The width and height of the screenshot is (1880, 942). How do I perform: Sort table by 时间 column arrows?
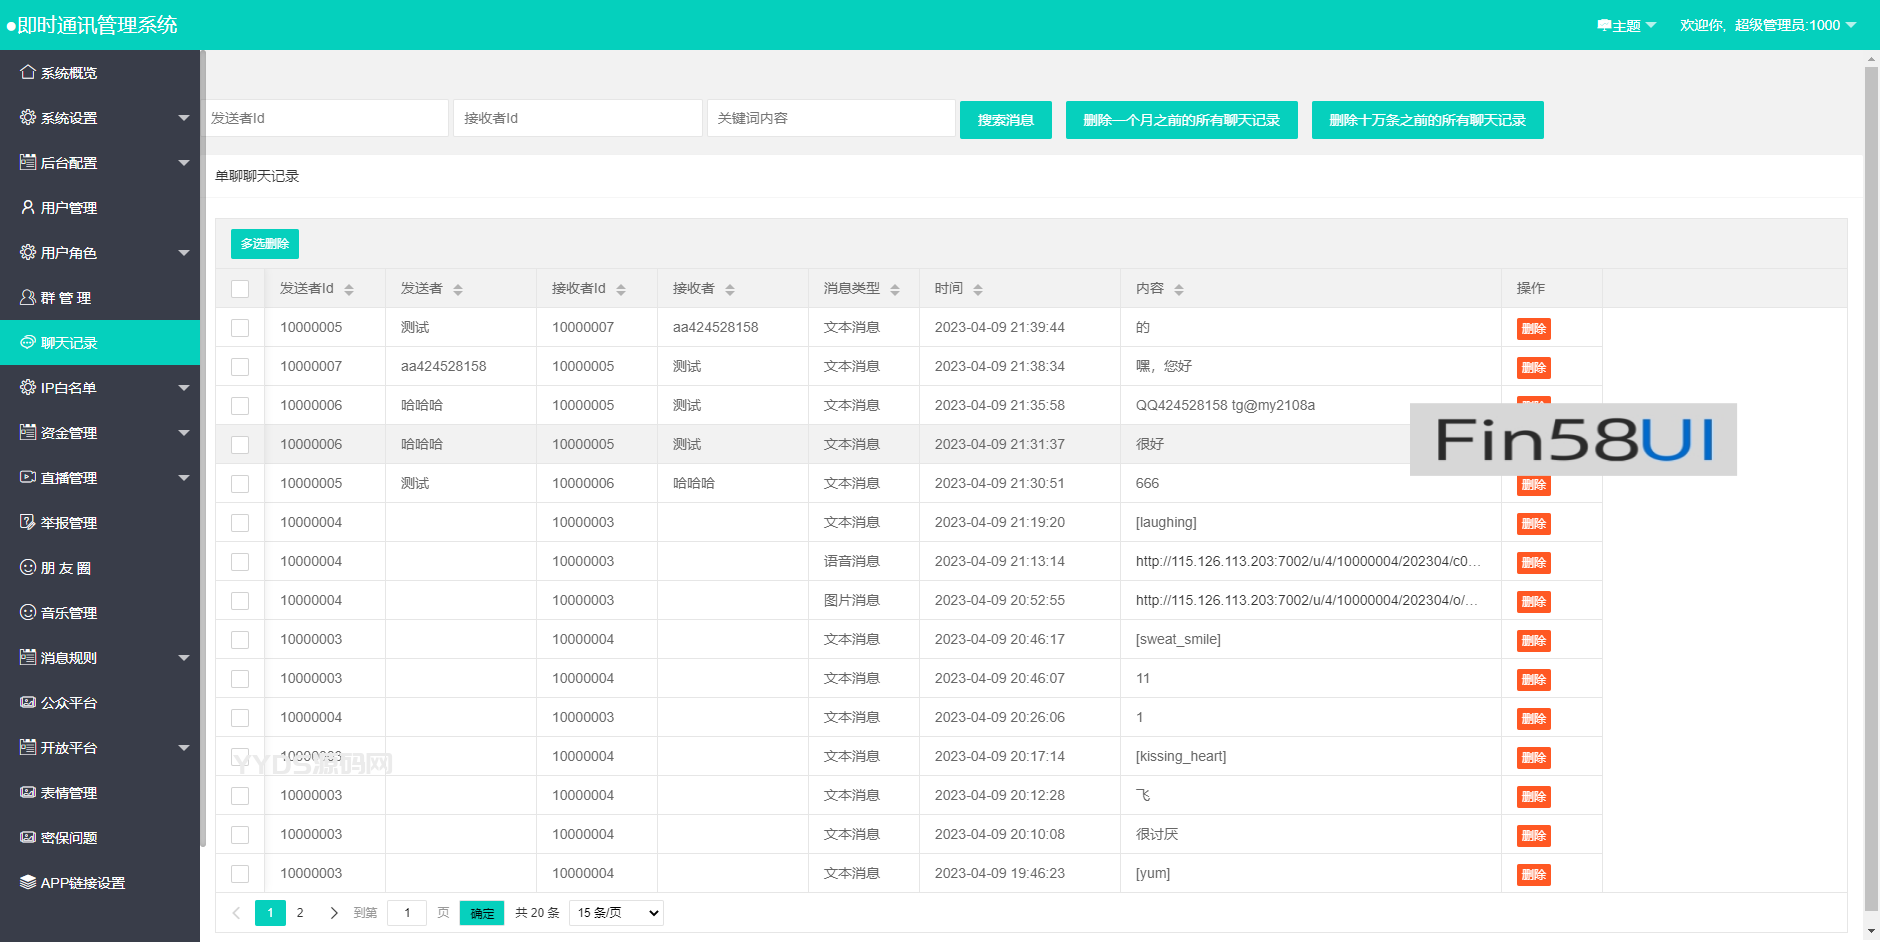(x=978, y=289)
